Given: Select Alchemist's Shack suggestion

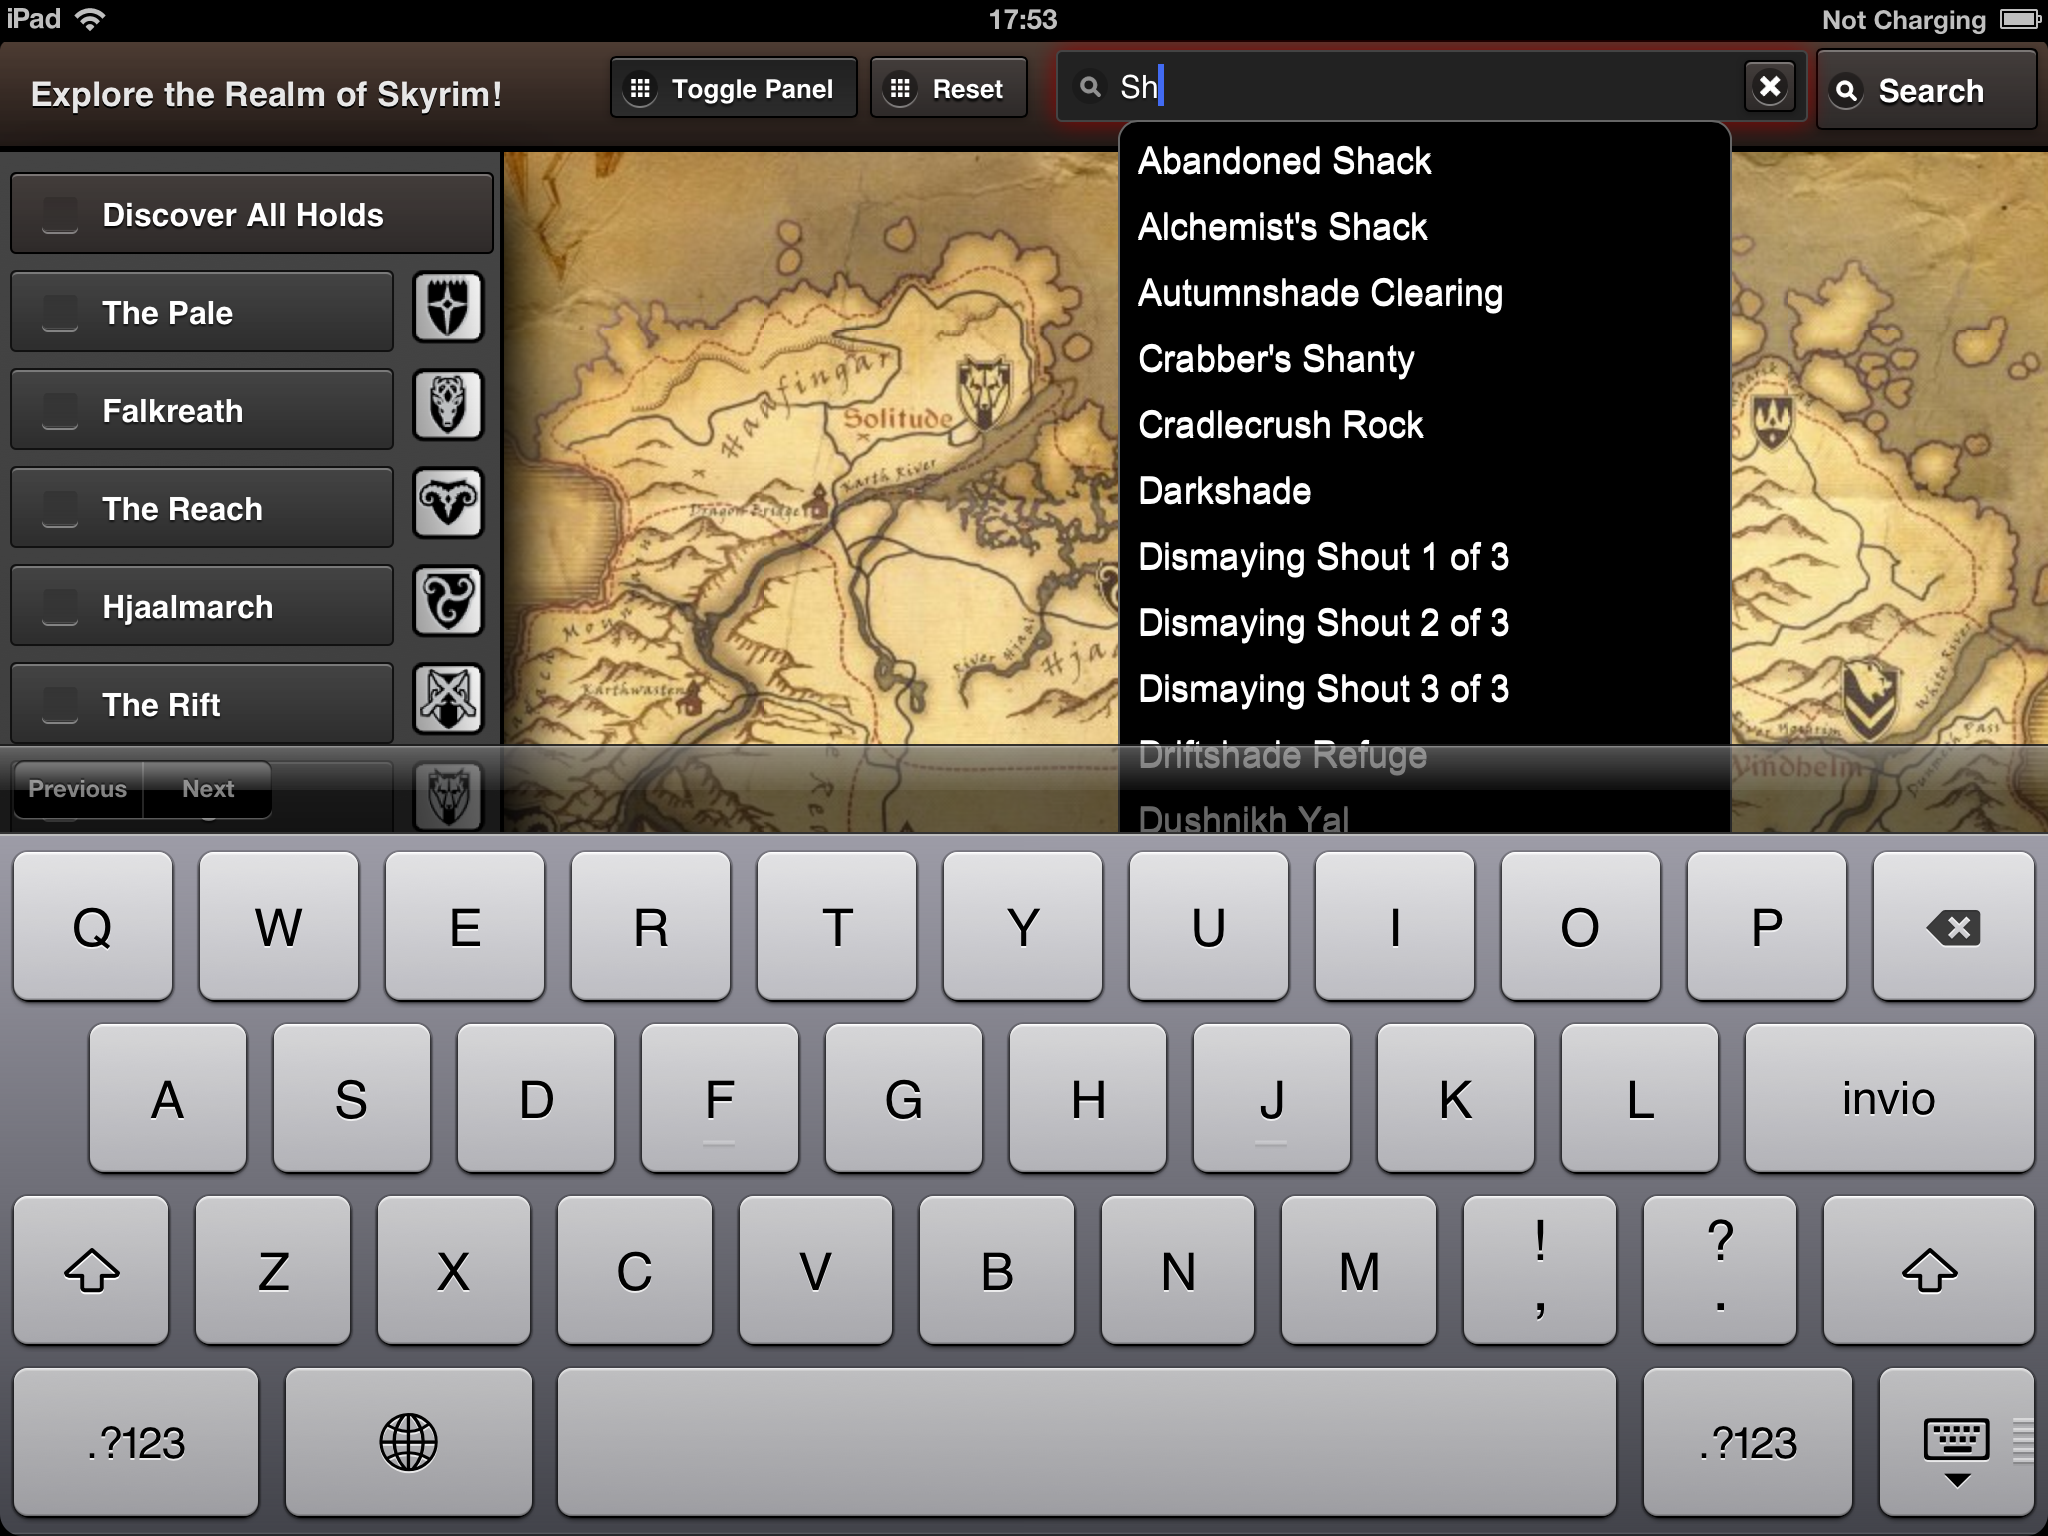Looking at the screenshot, I should (x=1424, y=227).
